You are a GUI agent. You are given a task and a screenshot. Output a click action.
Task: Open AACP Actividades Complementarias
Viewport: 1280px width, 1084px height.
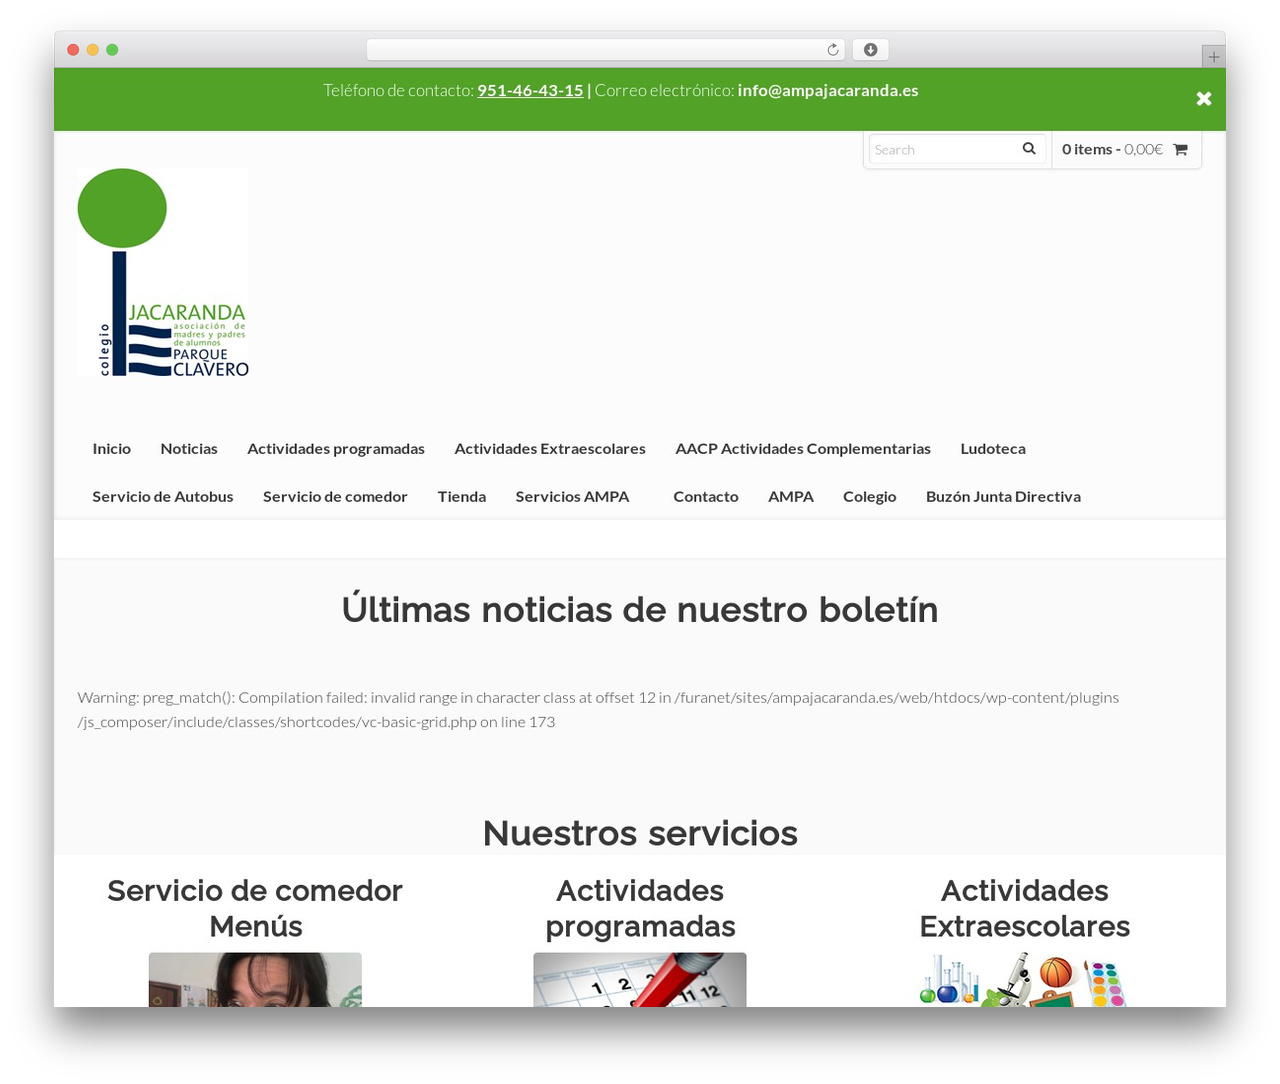803,449
